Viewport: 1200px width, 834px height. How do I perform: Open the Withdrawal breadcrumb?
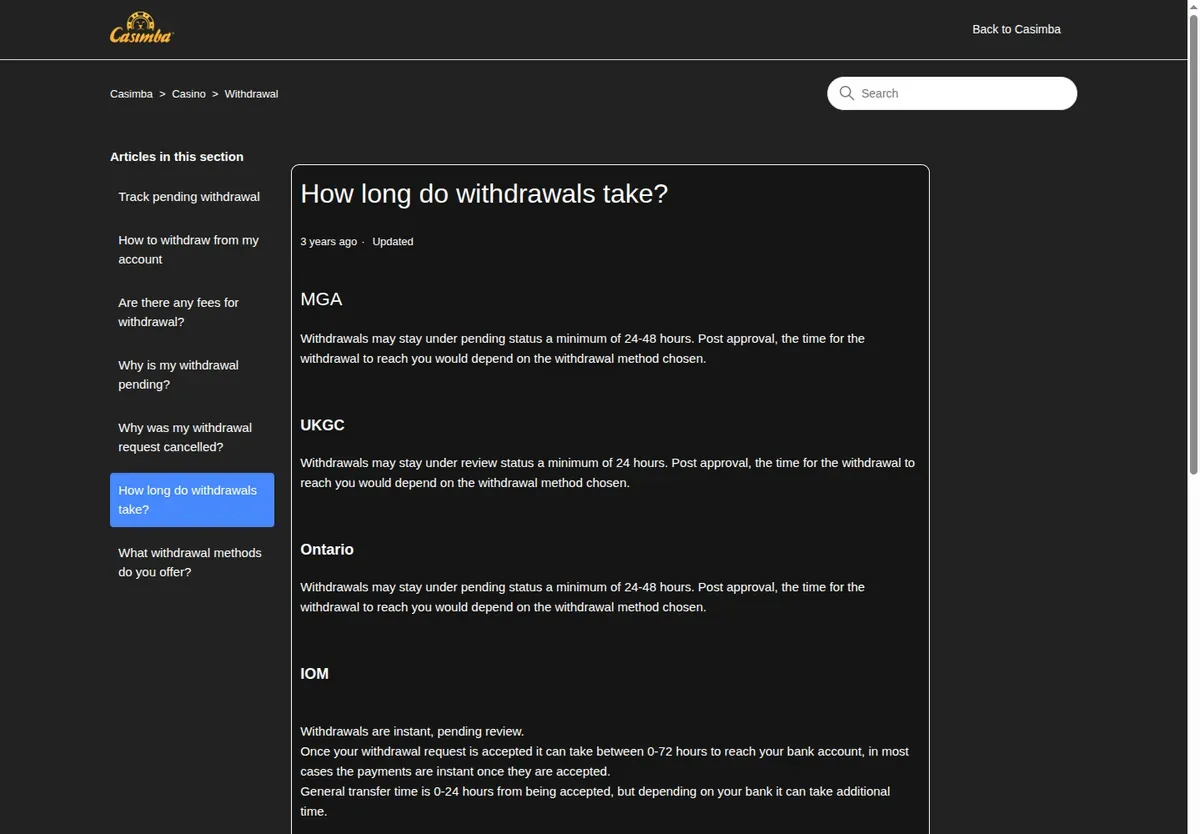[251, 94]
